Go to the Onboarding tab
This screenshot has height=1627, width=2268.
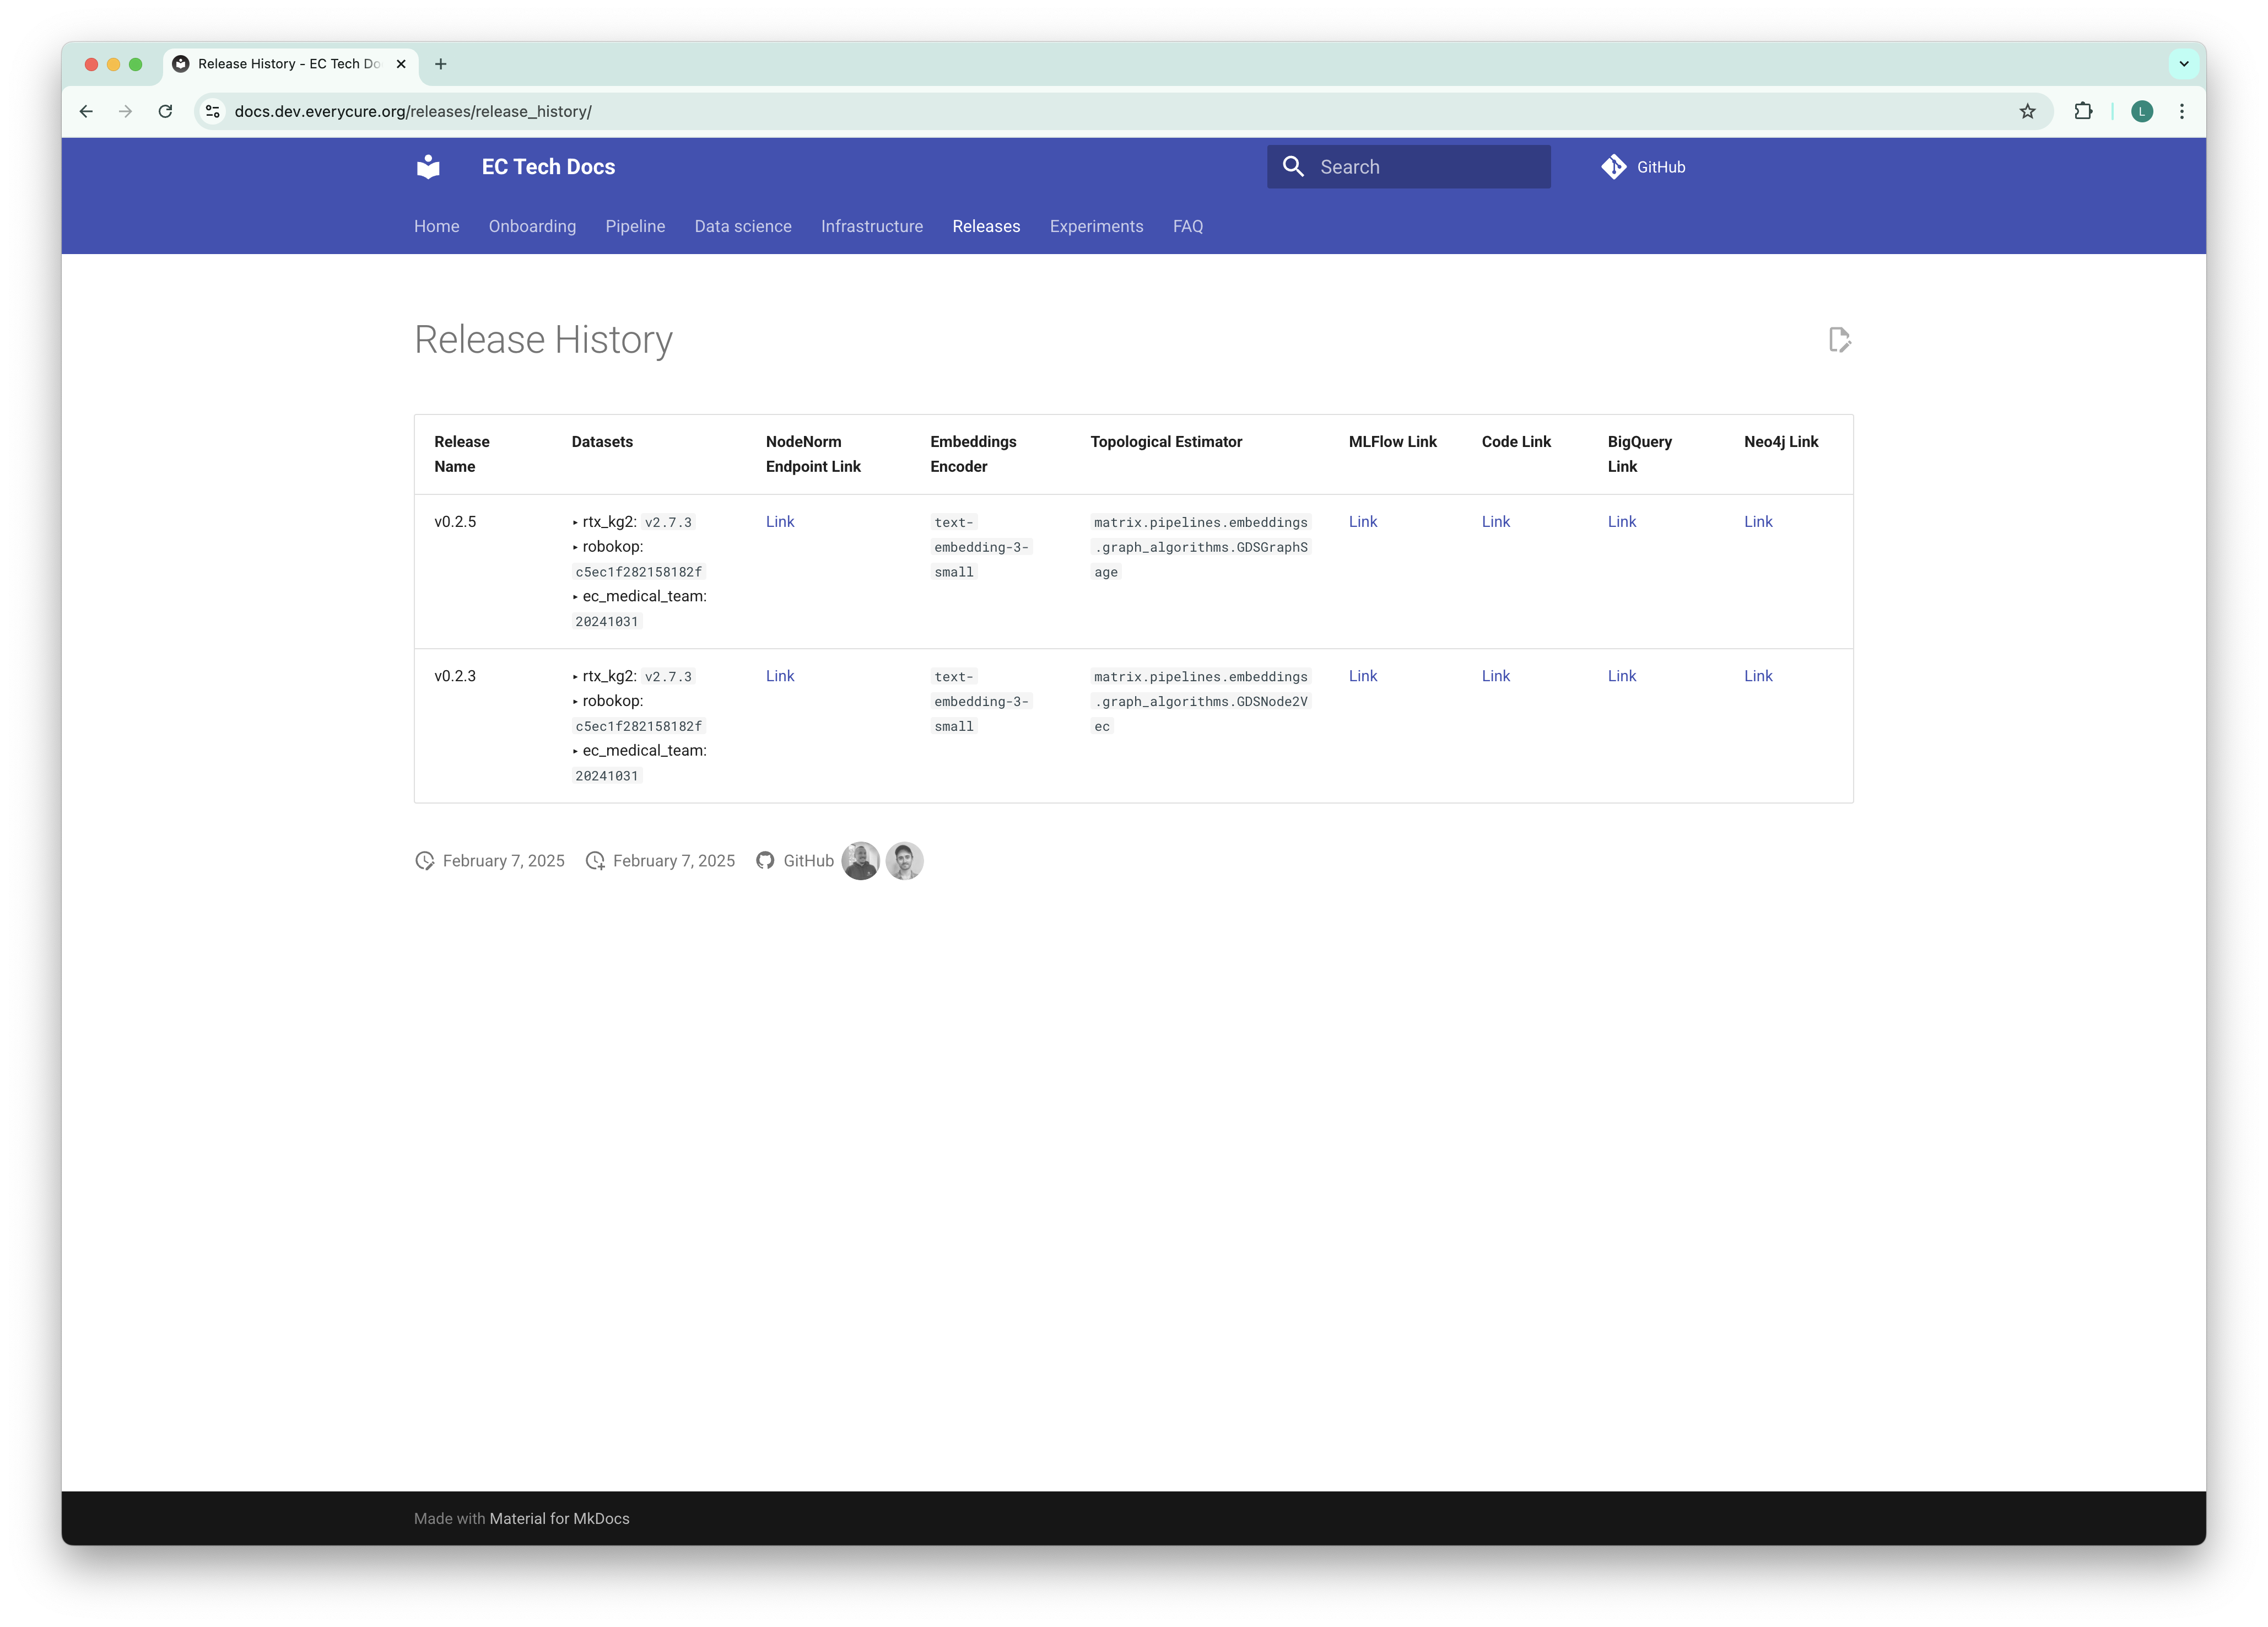[x=532, y=227]
